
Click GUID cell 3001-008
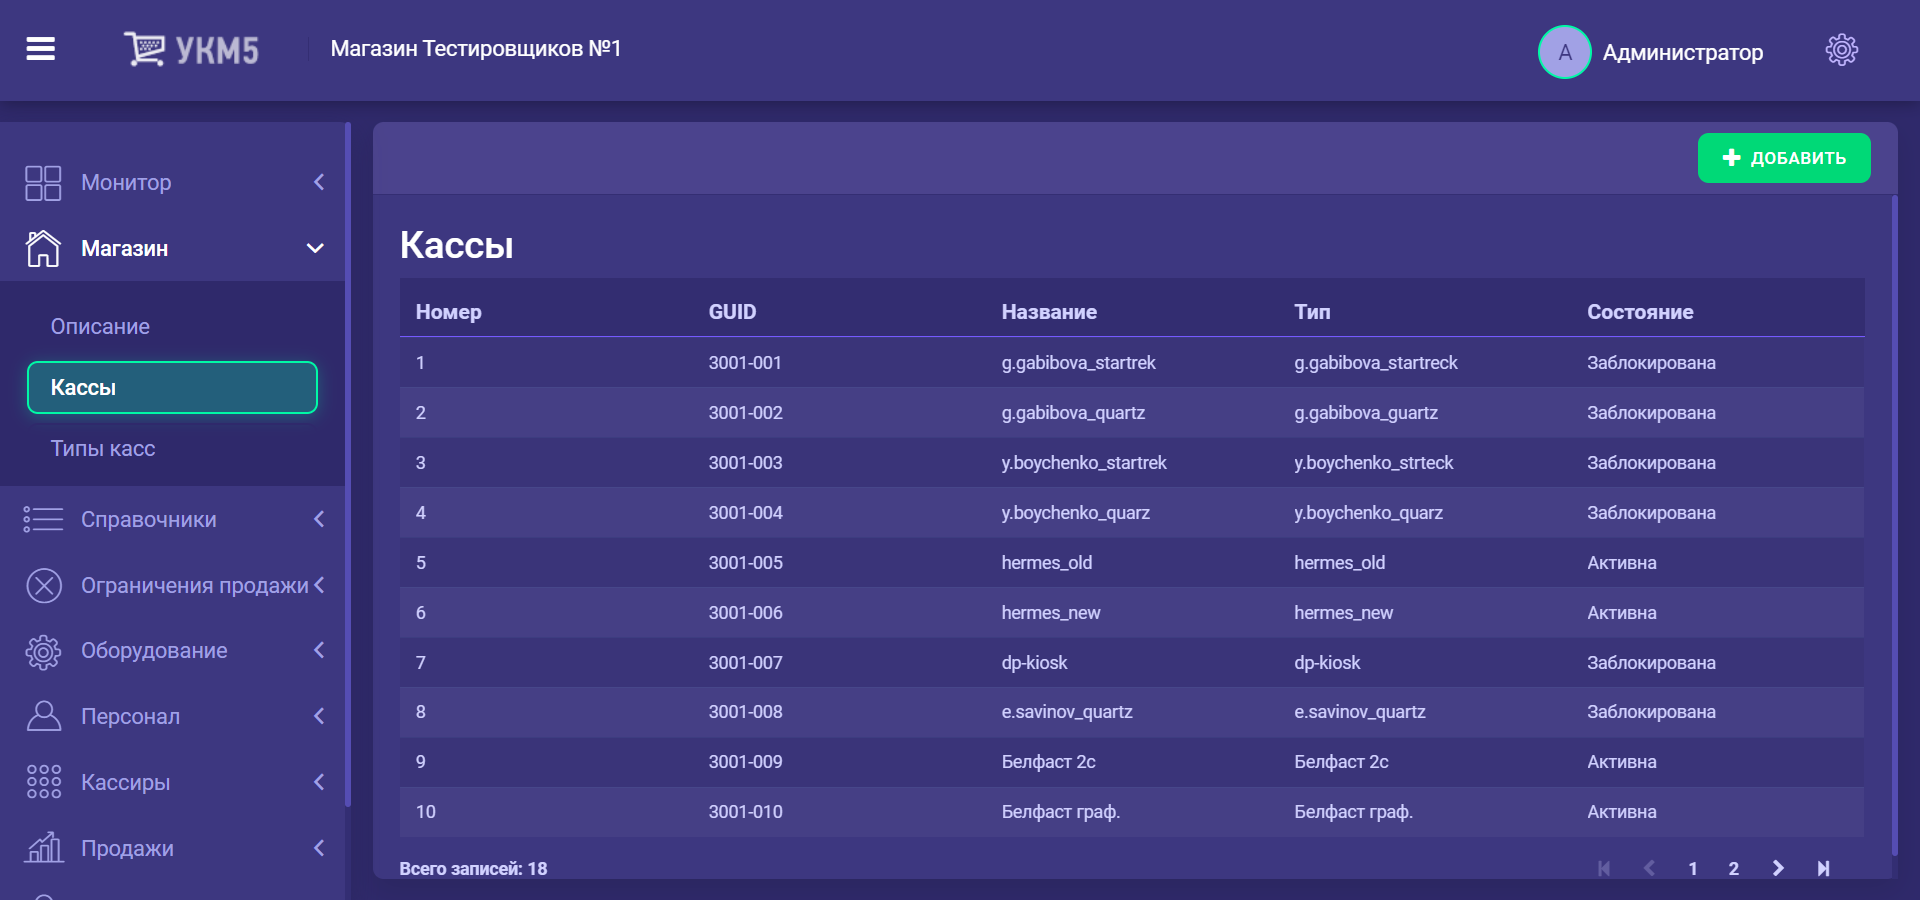745,712
